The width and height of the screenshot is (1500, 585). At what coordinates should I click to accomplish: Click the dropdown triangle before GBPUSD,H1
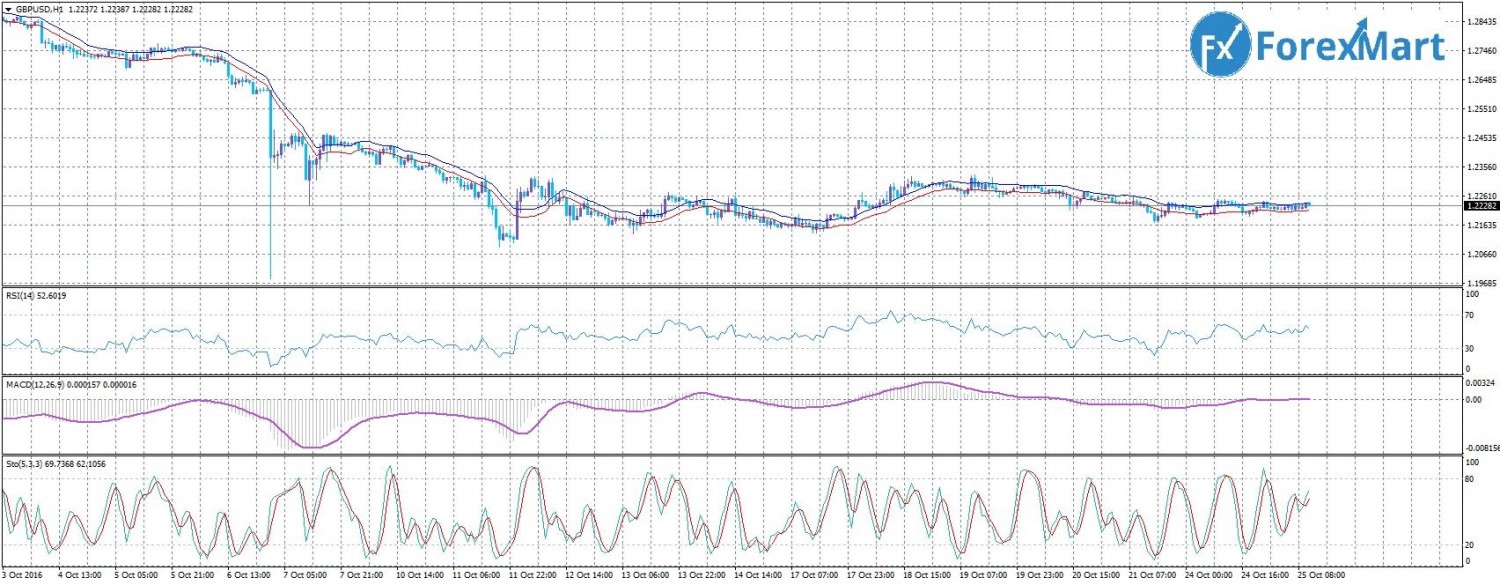click(x=8, y=8)
